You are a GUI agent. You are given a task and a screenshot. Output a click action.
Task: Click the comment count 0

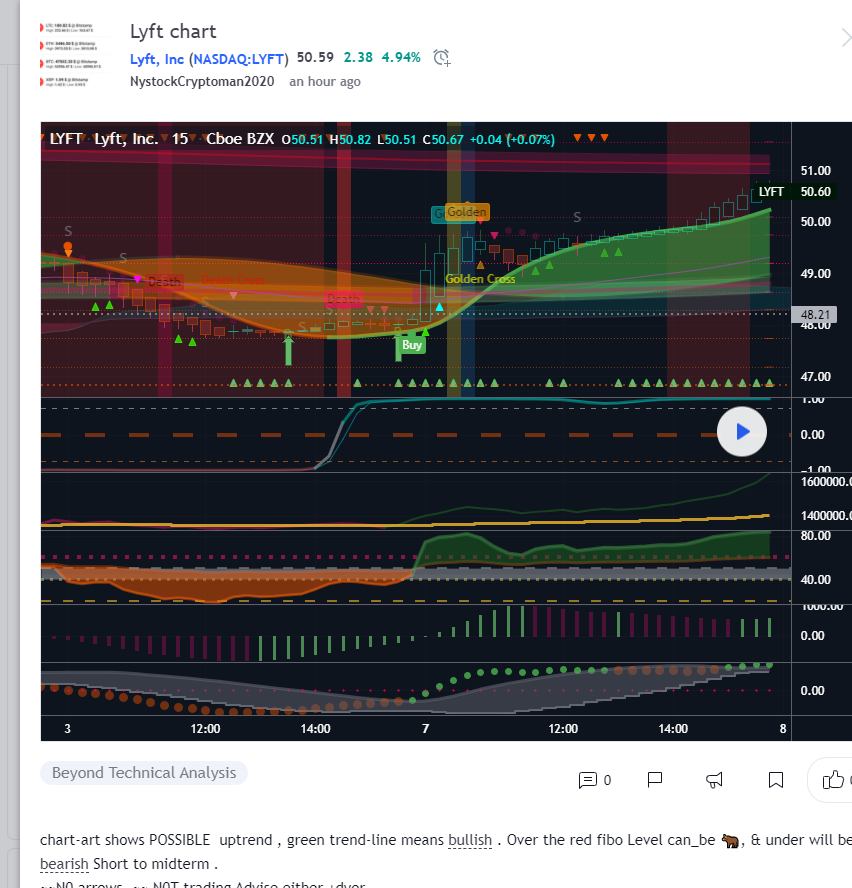(x=607, y=780)
